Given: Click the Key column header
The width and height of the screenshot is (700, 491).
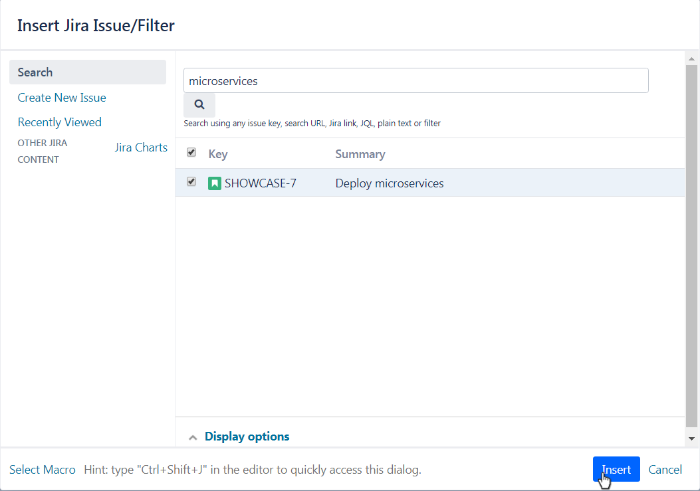Looking at the screenshot, I should point(218,154).
